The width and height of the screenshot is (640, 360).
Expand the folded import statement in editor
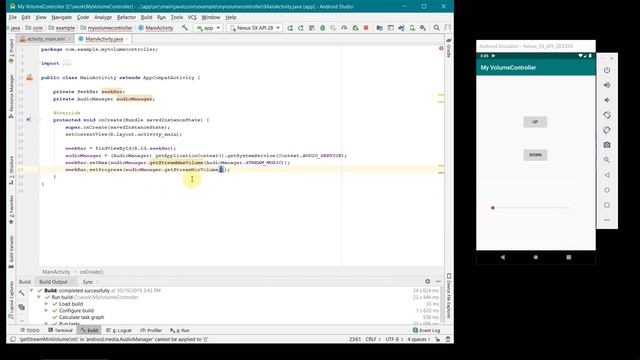point(67,63)
